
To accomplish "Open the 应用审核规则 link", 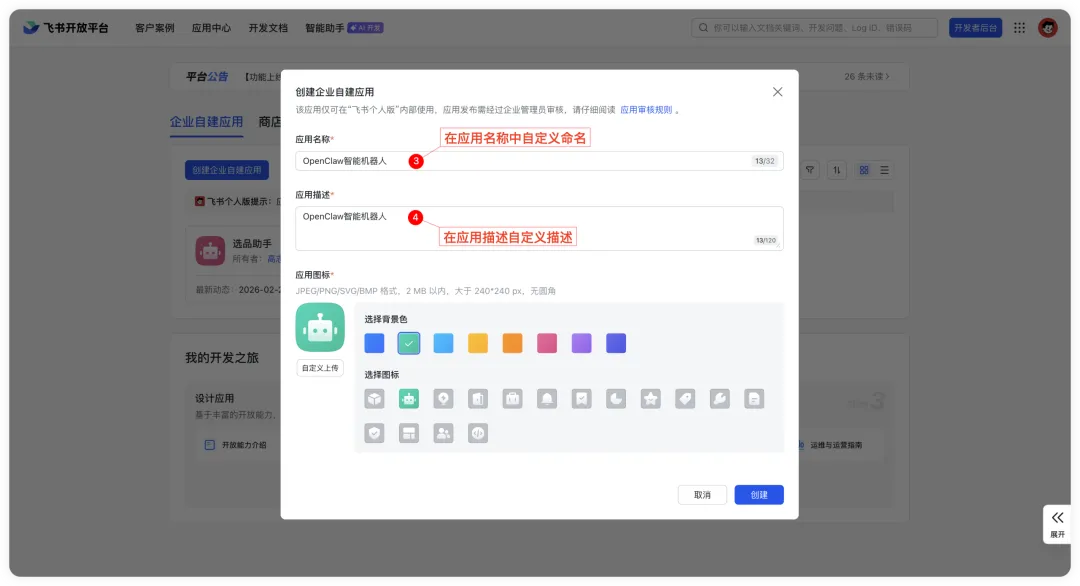I will click(646, 109).
